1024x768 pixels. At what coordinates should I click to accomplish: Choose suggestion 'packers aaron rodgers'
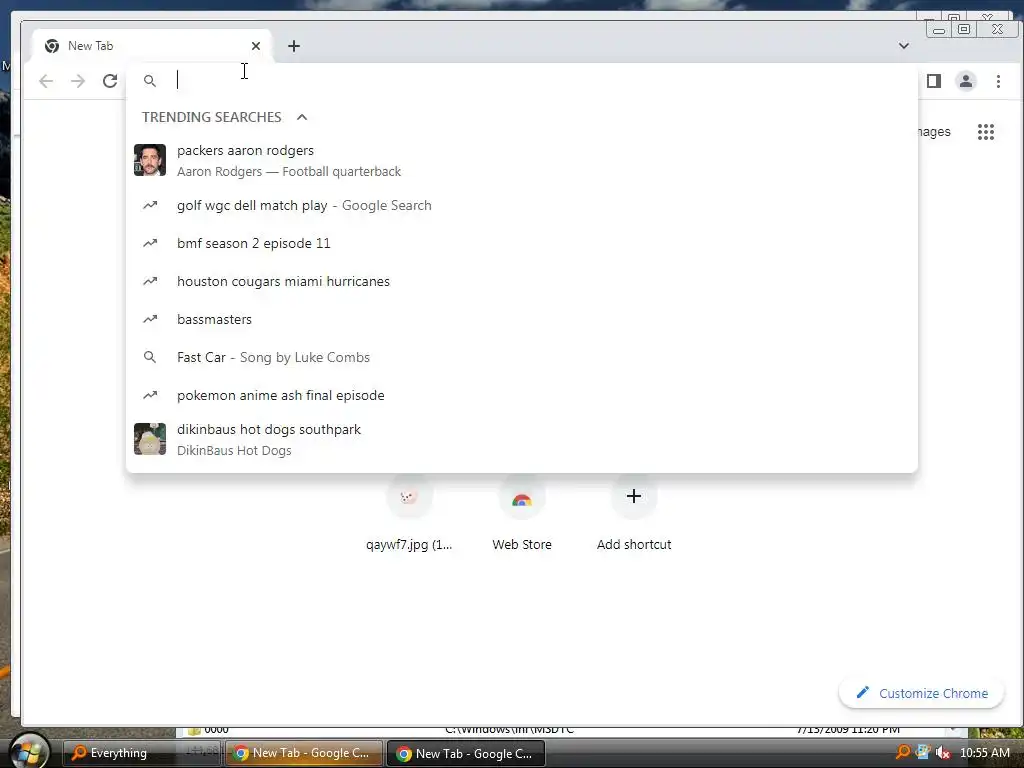pyautogui.click(x=521, y=161)
